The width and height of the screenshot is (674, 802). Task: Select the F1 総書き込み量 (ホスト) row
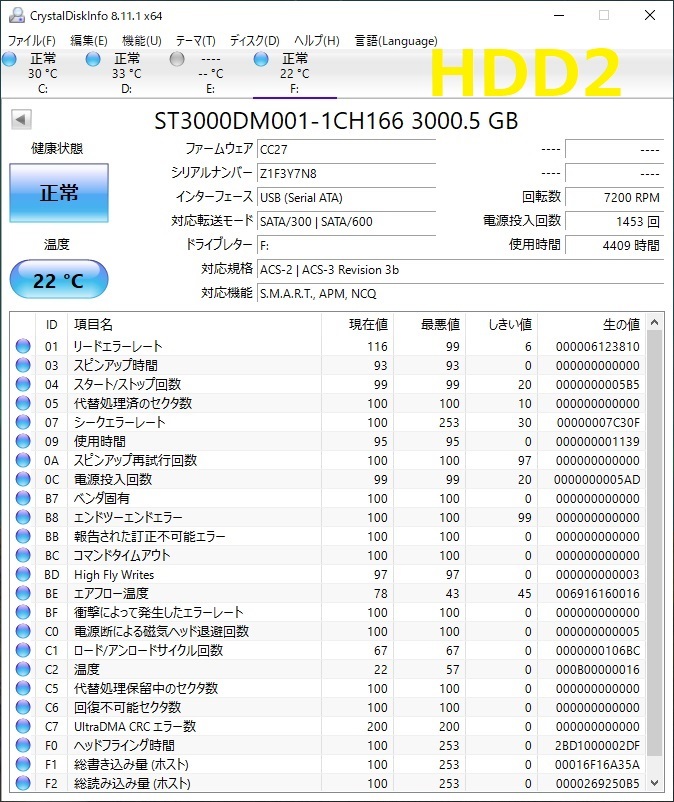(x=328, y=764)
